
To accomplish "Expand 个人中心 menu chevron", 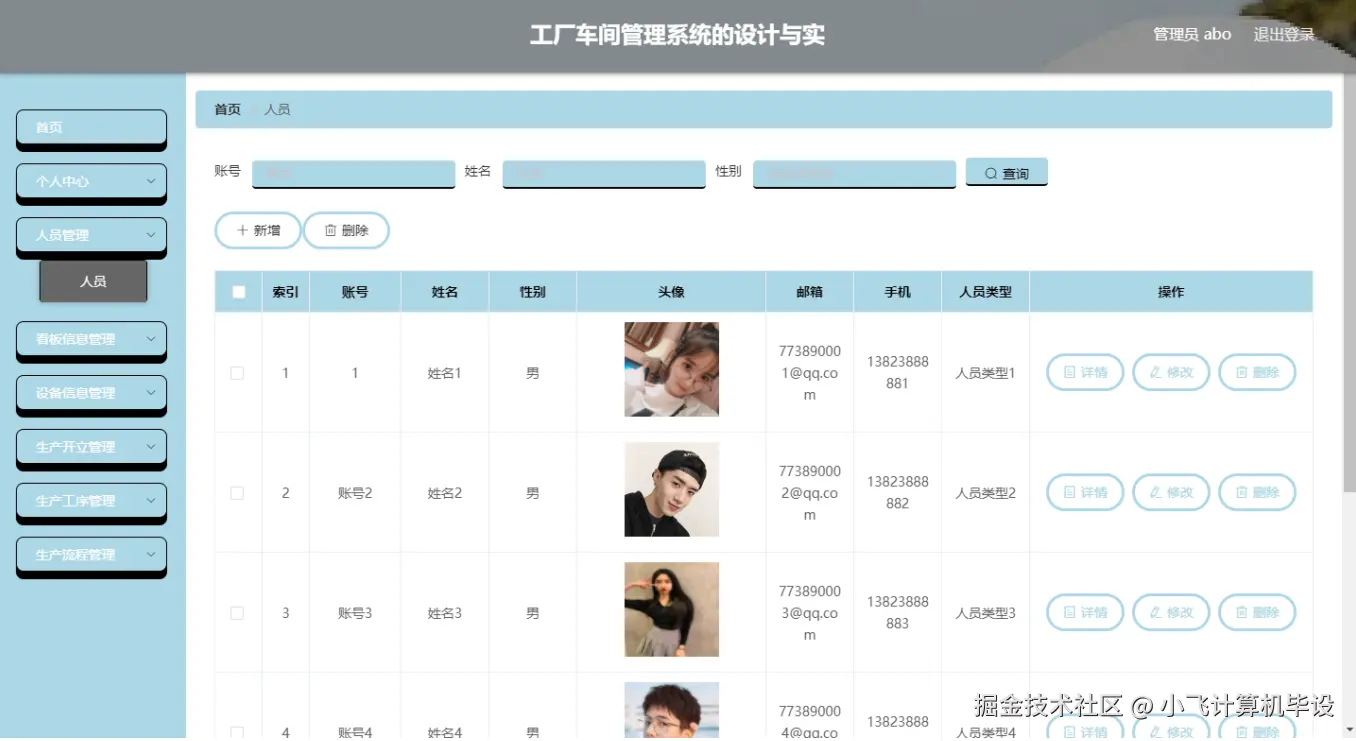I will (x=151, y=181).
